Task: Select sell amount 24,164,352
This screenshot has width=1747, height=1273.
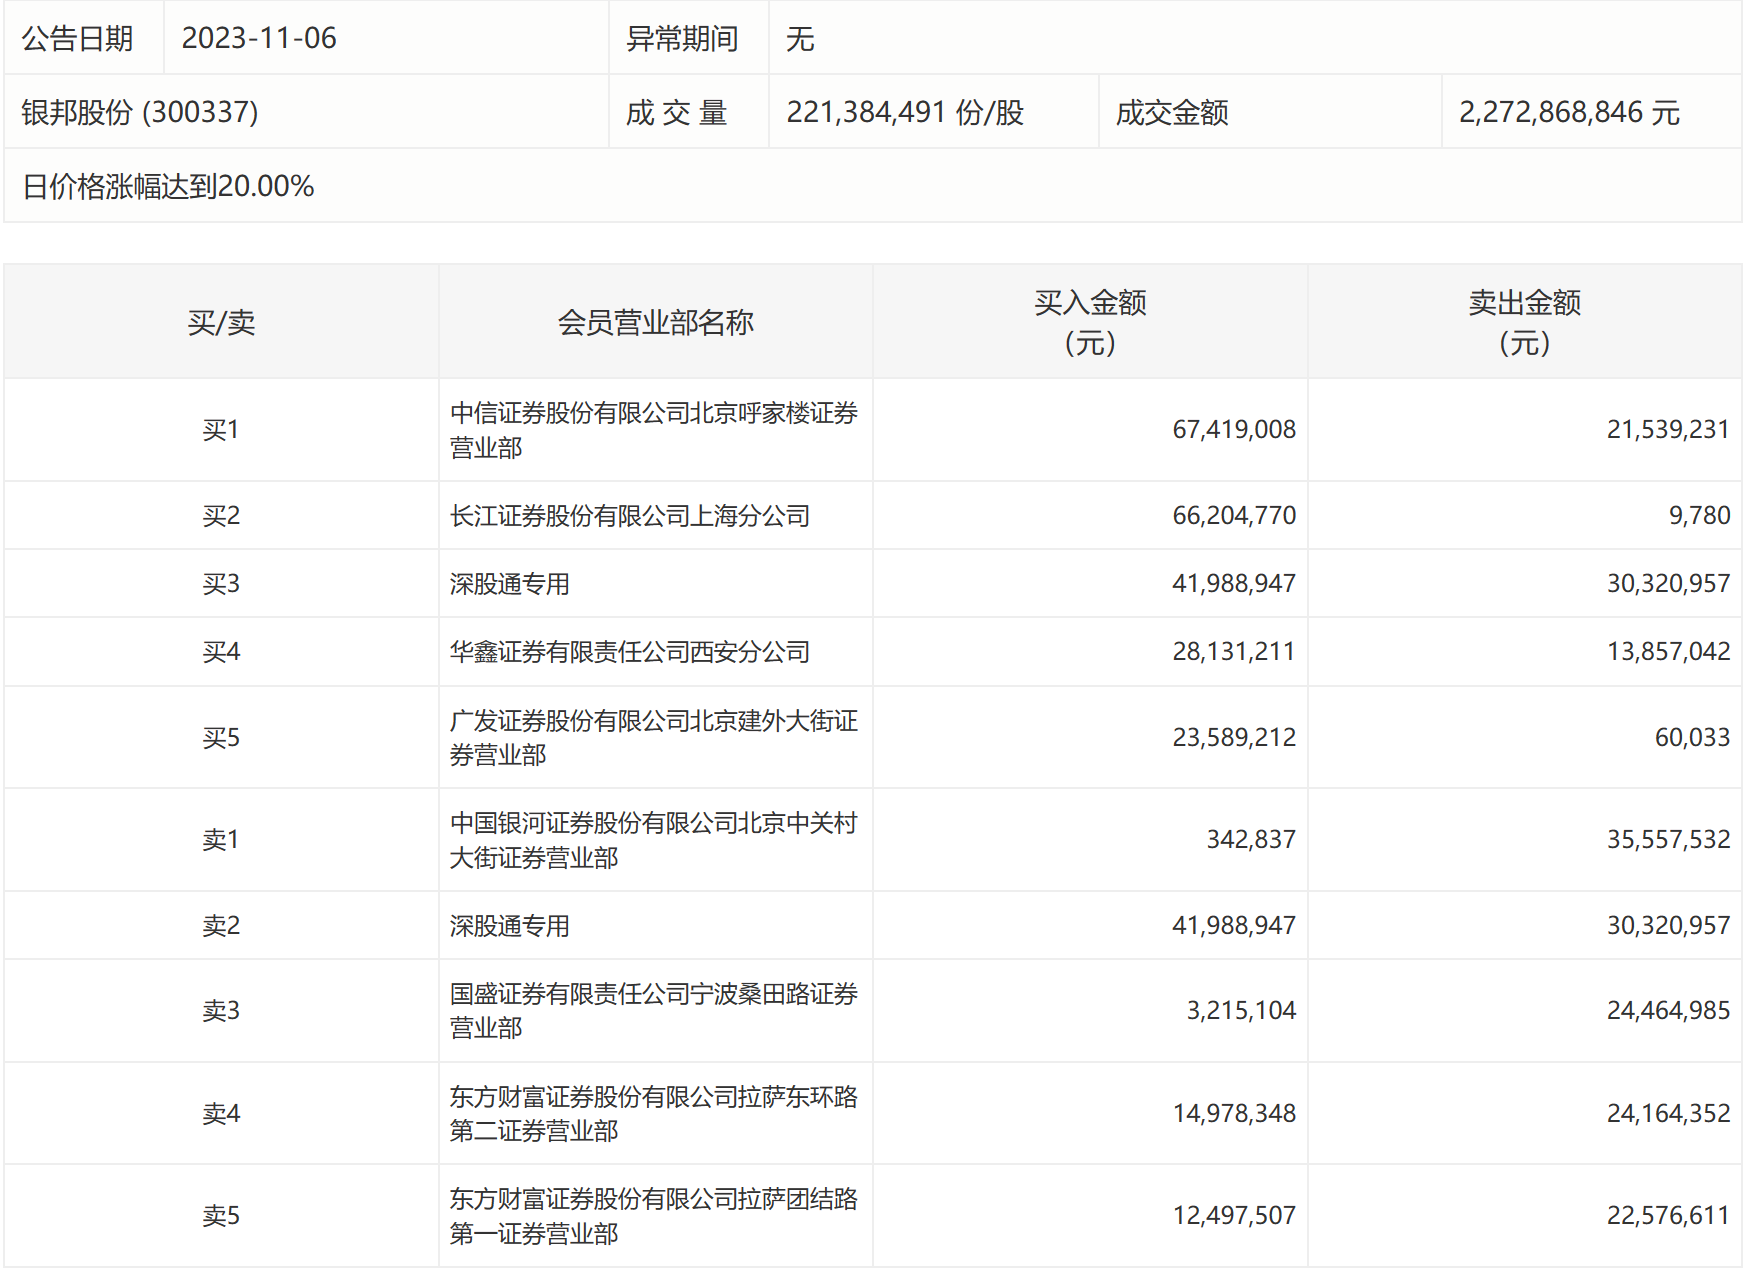Action: click(1668, 1113)
